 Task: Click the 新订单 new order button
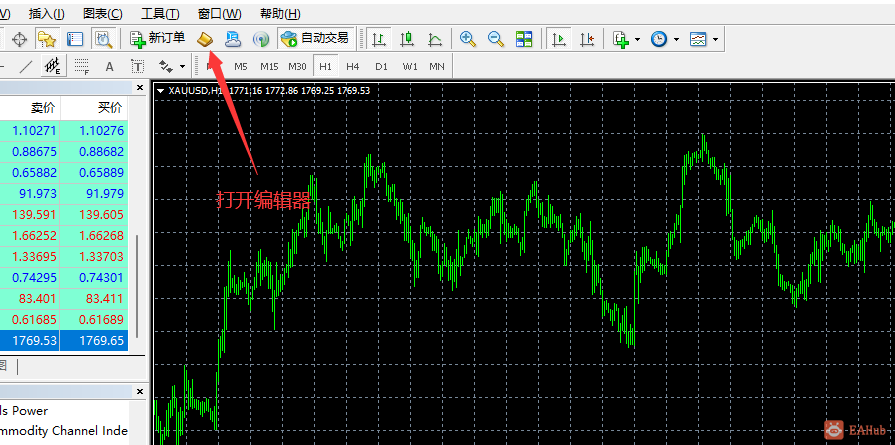pos(158,39)
